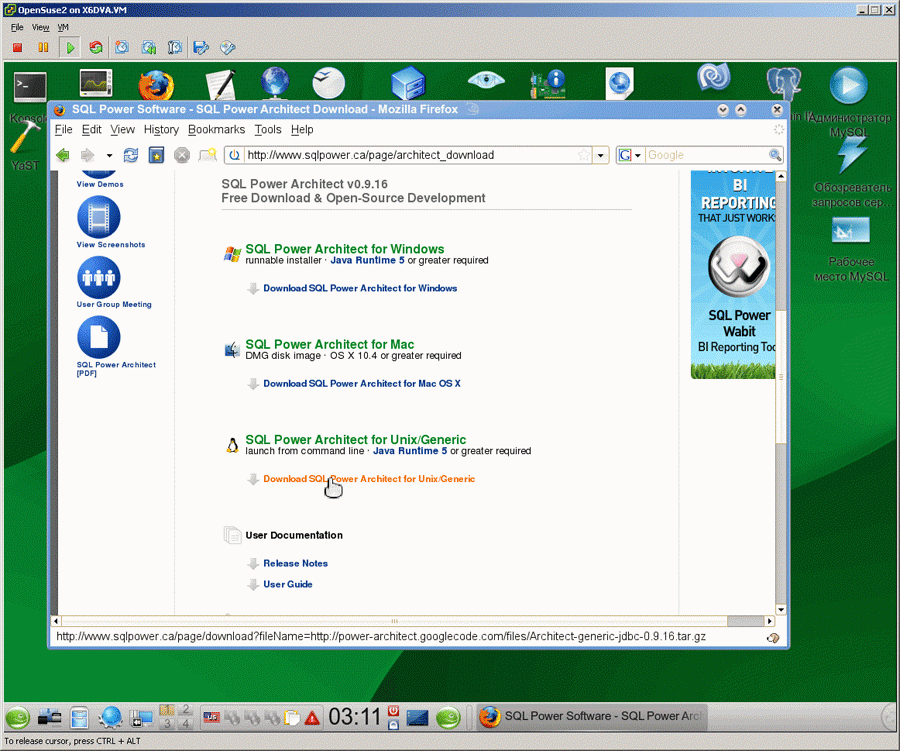900x751 pixels.
Task: Open the YaST hammer desktop icon
Action: coord(24,138)
